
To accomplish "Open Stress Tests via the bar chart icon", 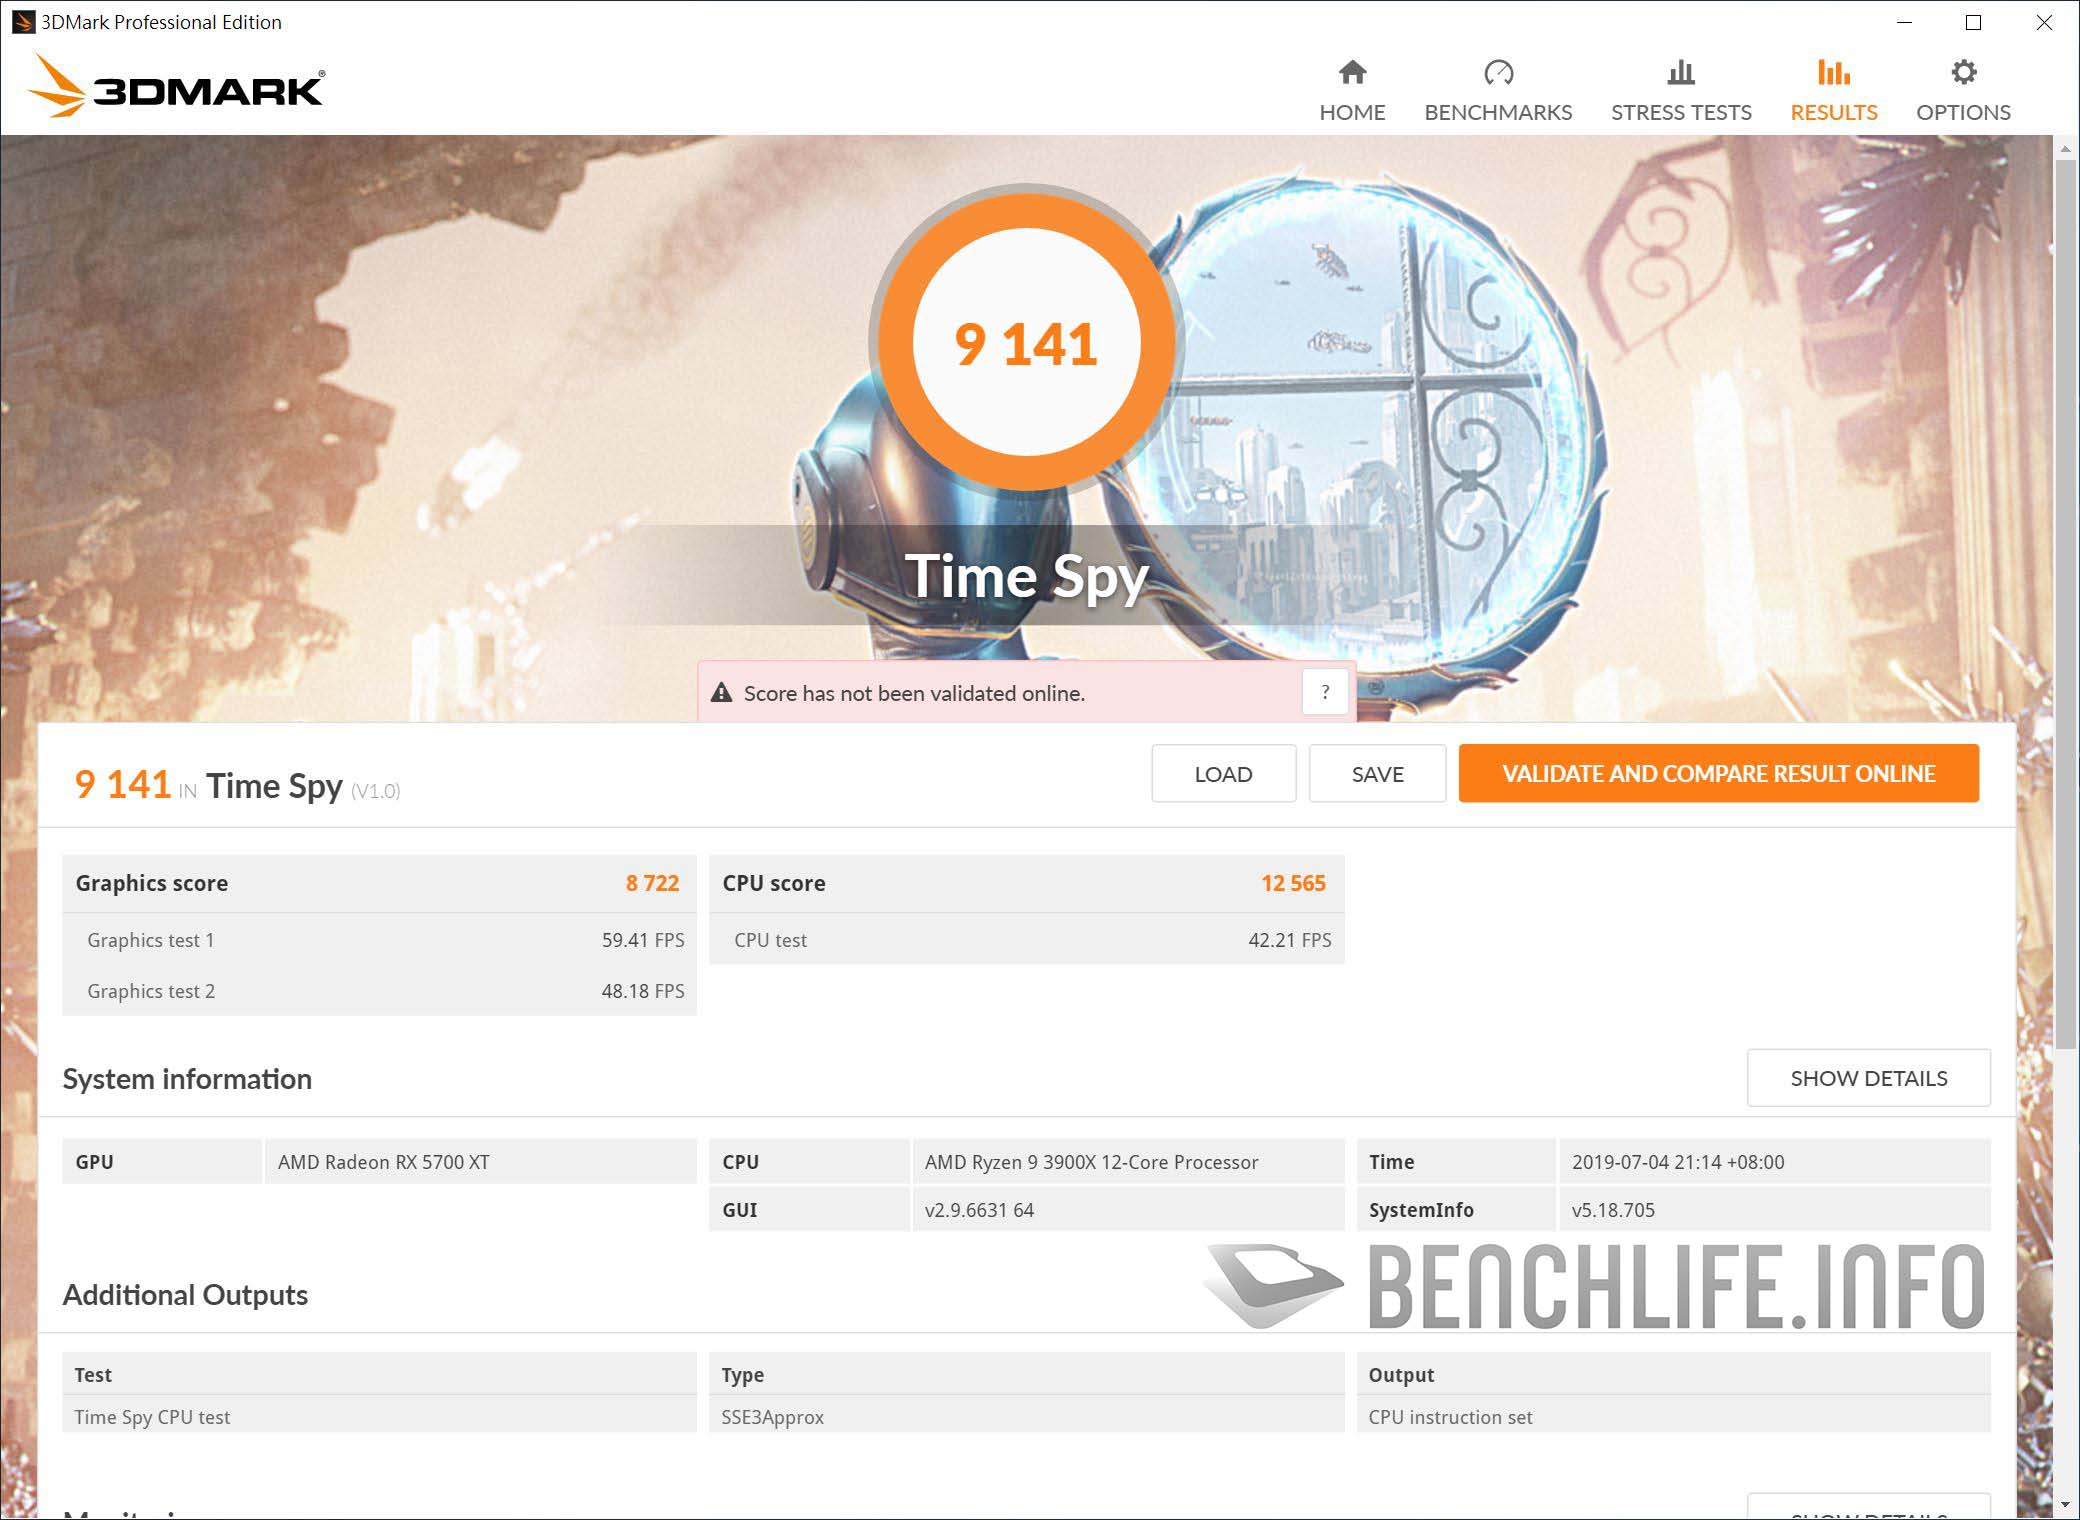I will click(1680, 72).
